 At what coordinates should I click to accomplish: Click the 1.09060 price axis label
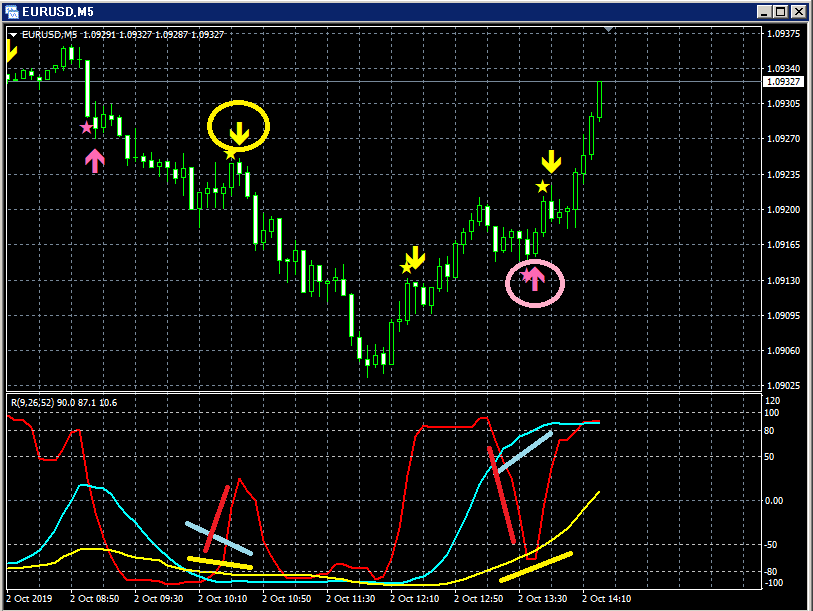point(783,351)
